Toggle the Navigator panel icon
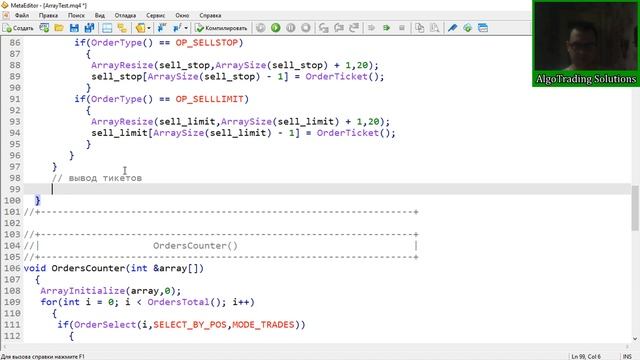This screenshot has height=360, width=640. [x=107, y=28]
